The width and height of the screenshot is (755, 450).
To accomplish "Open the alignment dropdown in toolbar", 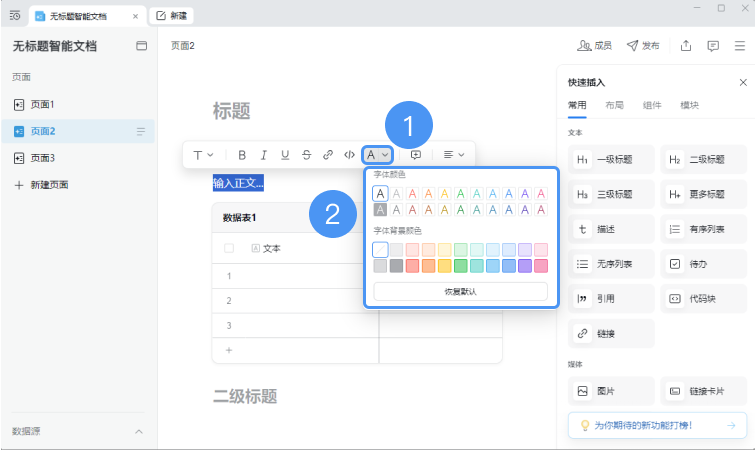I will pos(454,155).
